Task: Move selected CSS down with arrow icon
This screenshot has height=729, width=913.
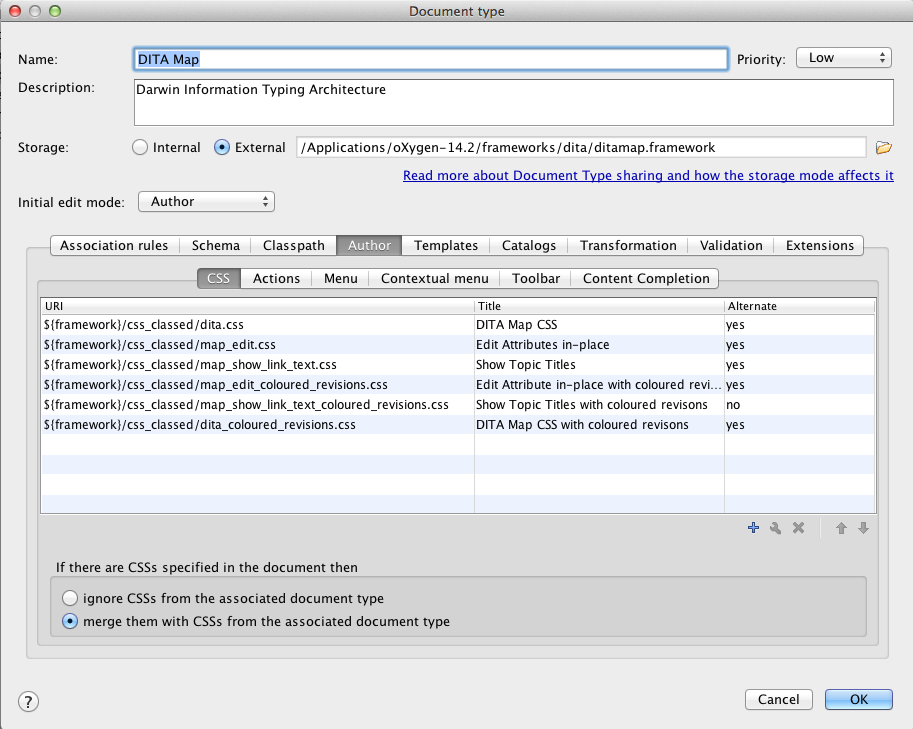Action: pos(863,528)
